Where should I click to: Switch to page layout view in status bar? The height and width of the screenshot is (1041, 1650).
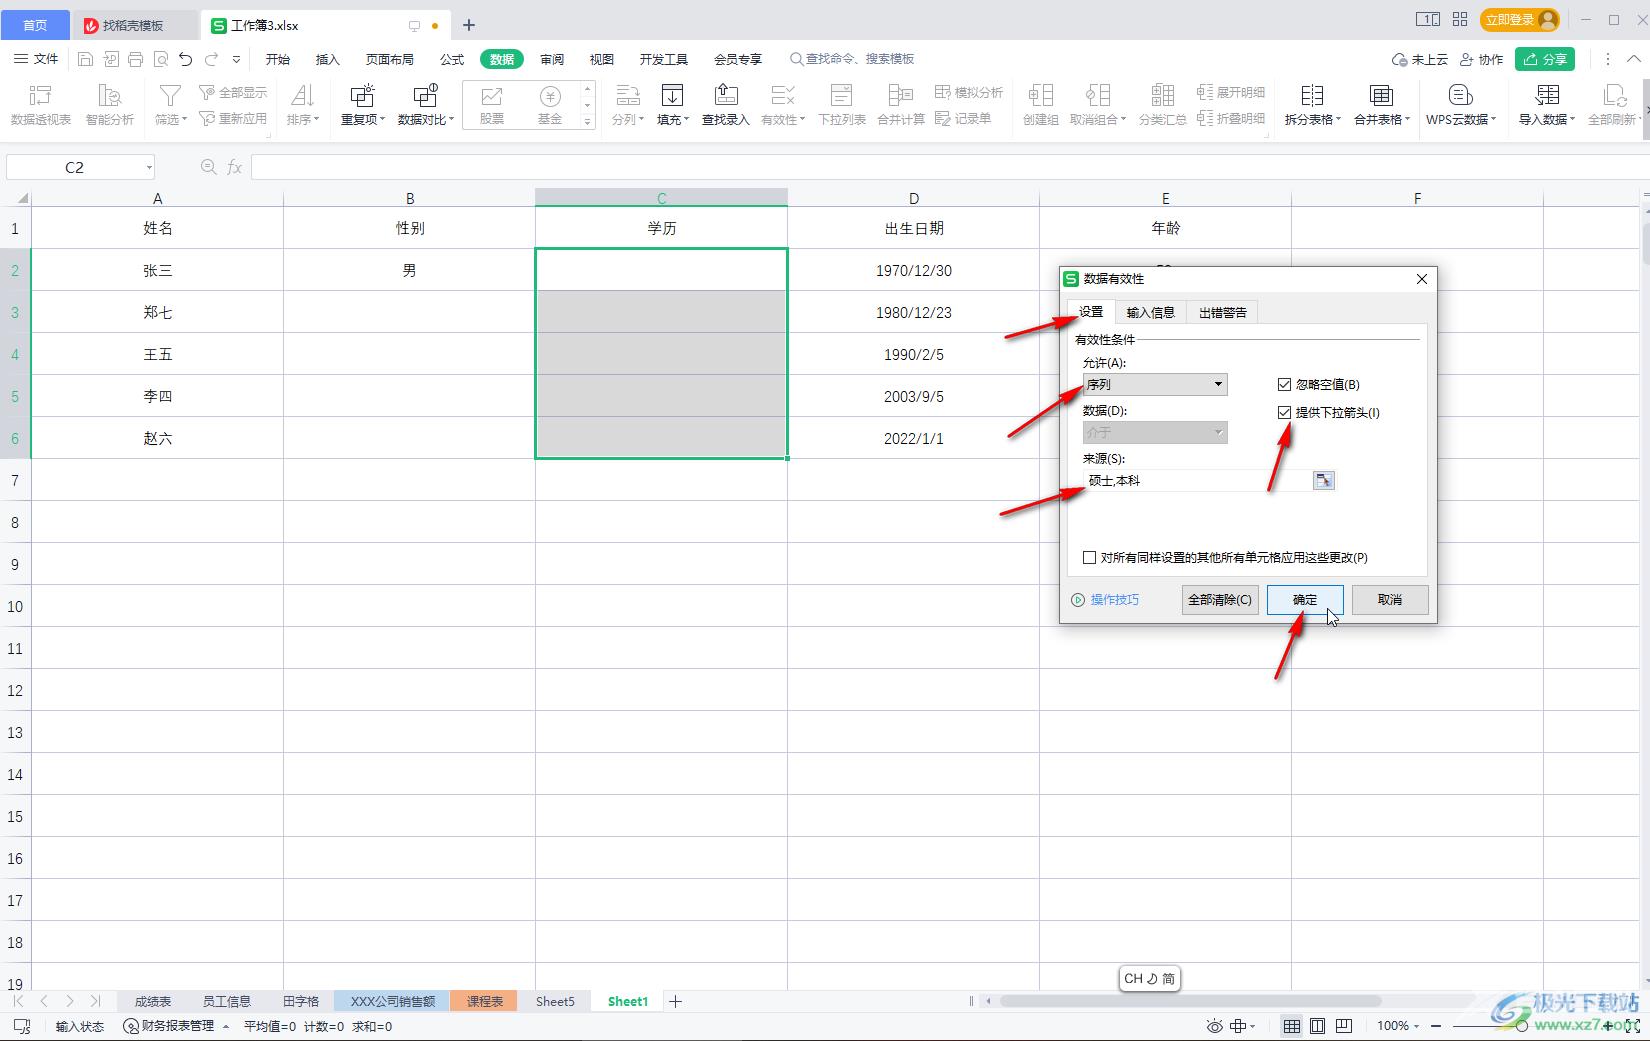[x=1318, y=1026]
